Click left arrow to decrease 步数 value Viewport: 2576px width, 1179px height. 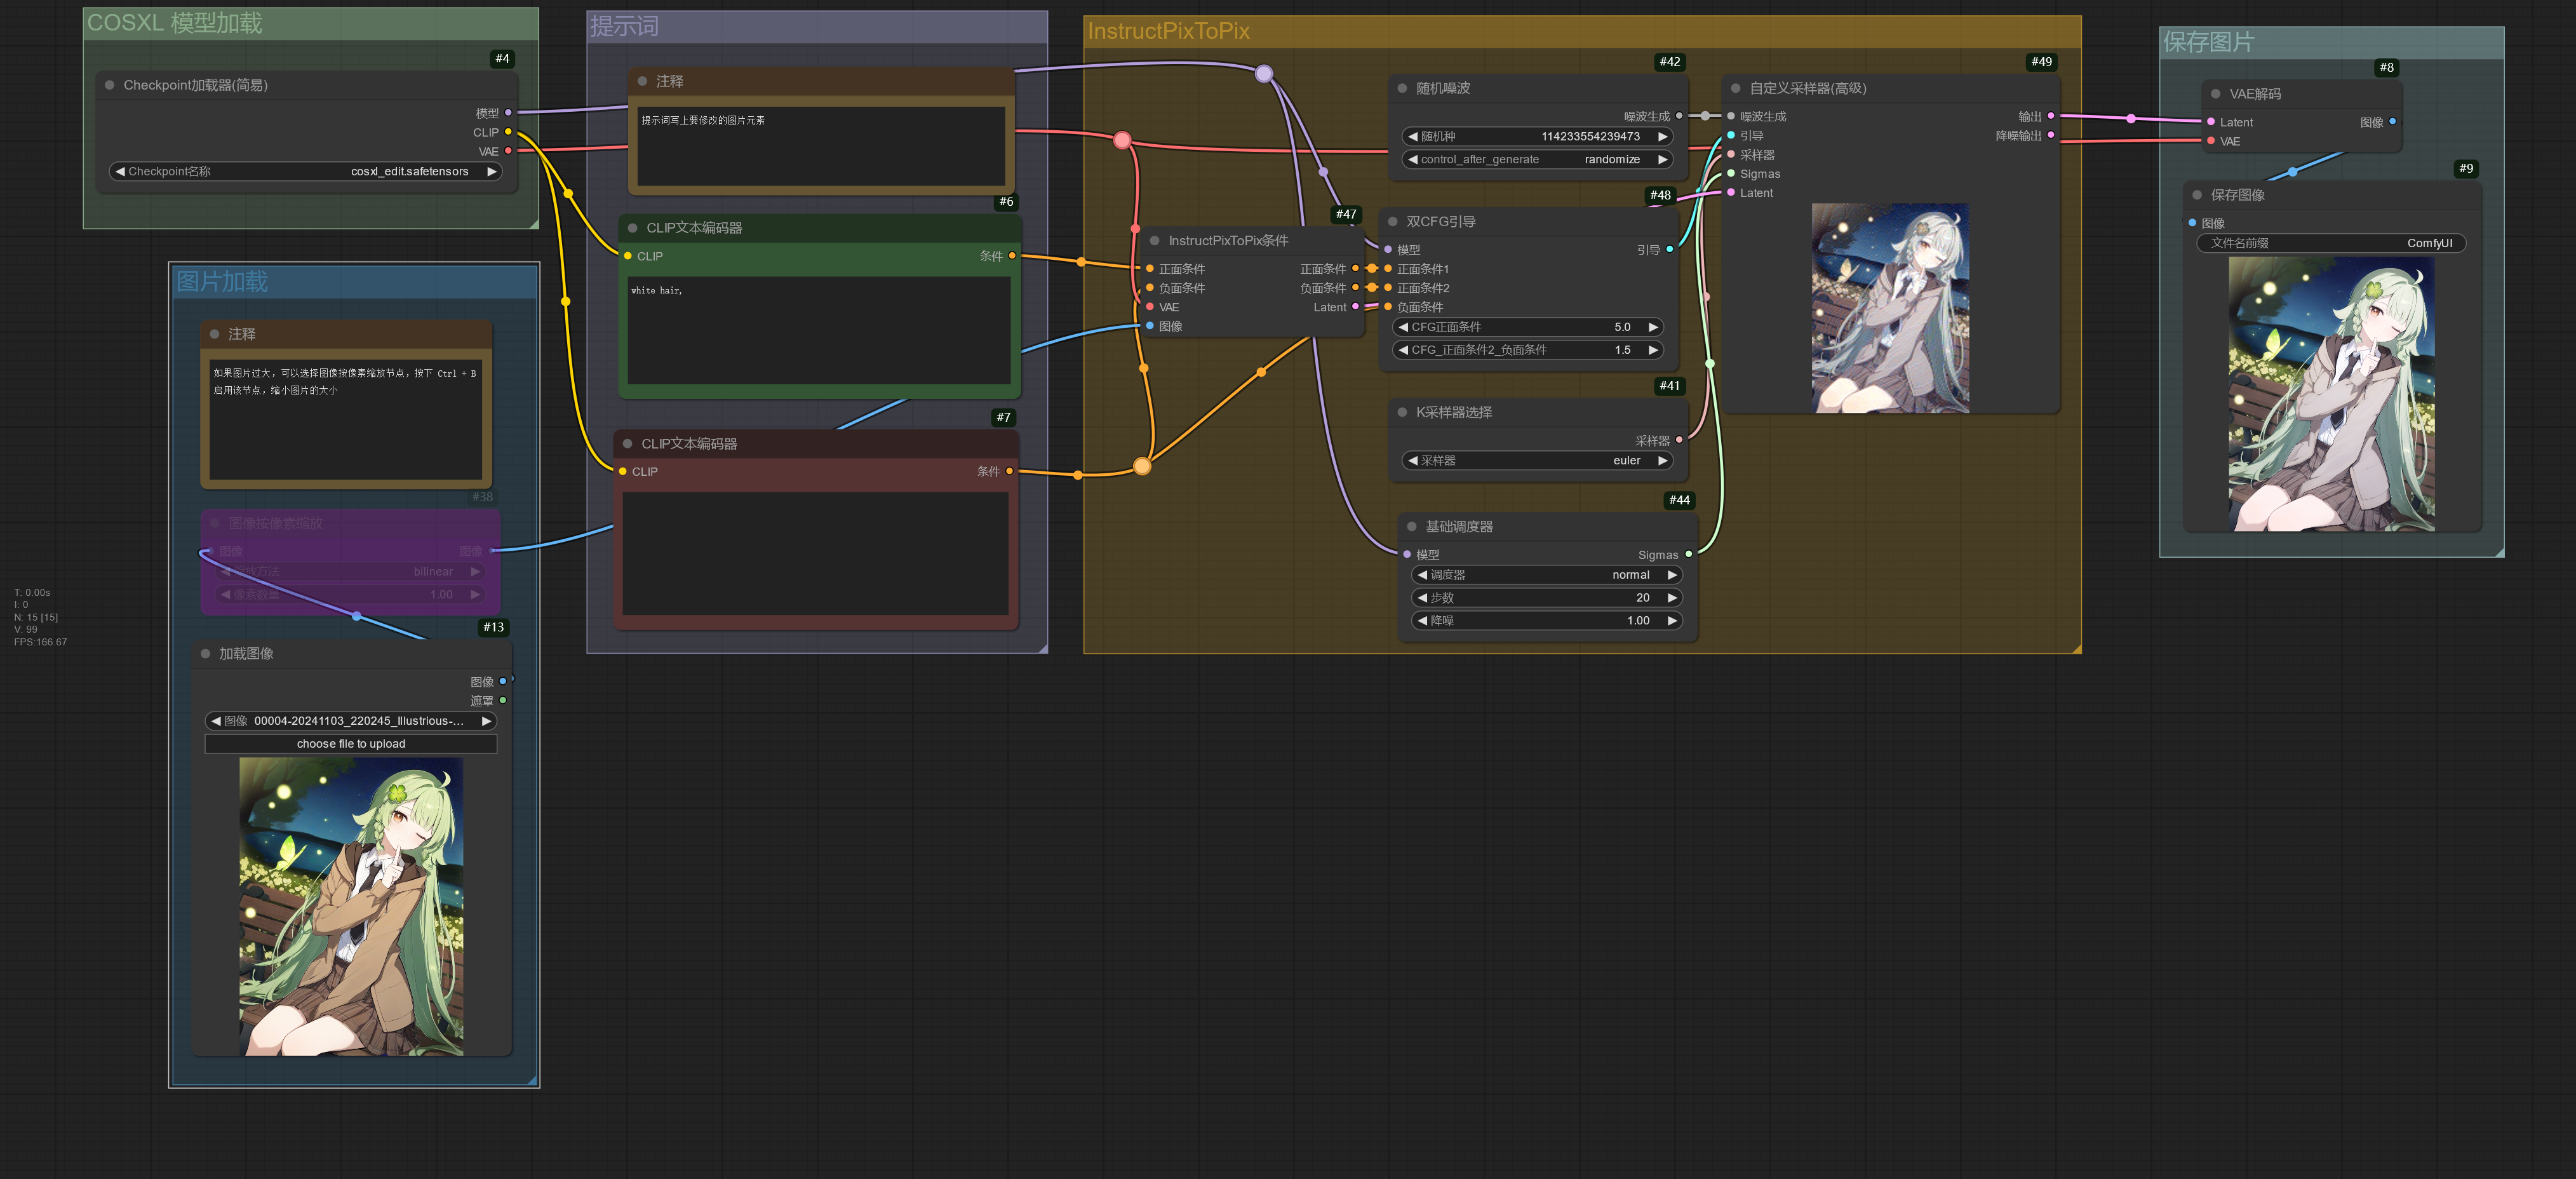[1422, 598]
